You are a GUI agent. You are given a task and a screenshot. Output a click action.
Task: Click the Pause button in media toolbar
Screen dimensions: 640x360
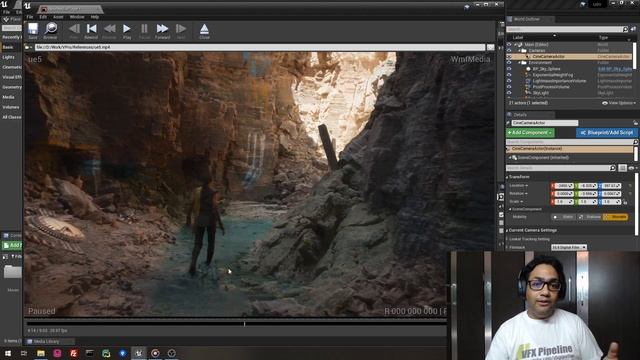[x=144, y=31]
